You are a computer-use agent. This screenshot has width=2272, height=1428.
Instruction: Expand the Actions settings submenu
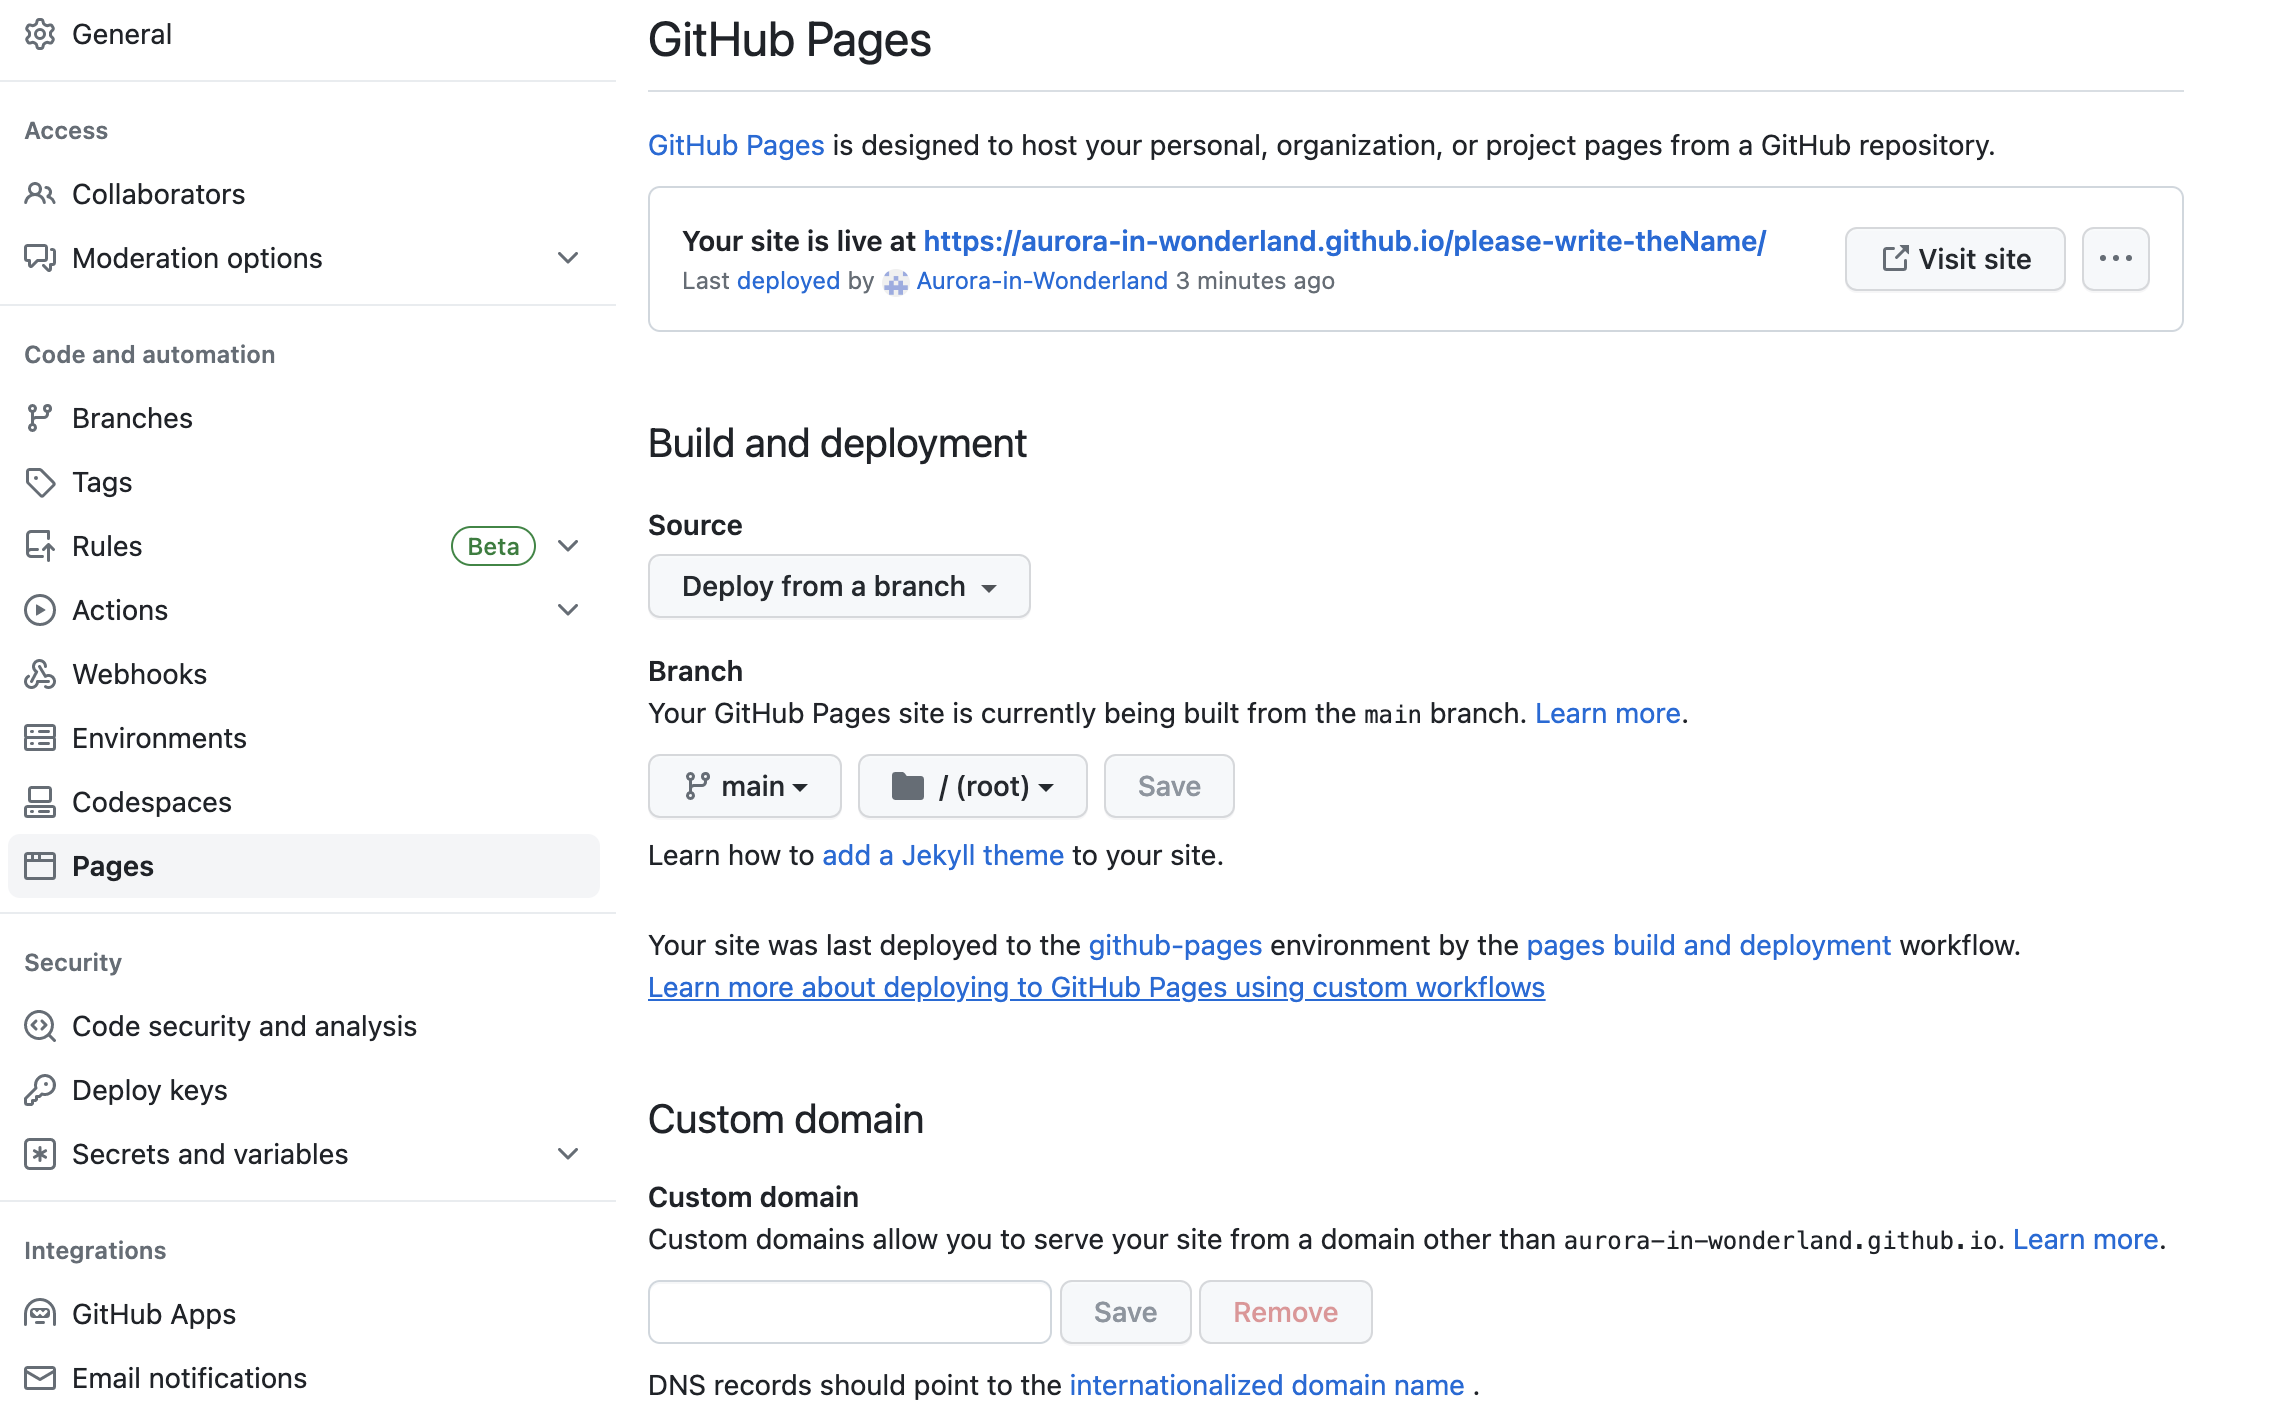click(x=568, y=610)
